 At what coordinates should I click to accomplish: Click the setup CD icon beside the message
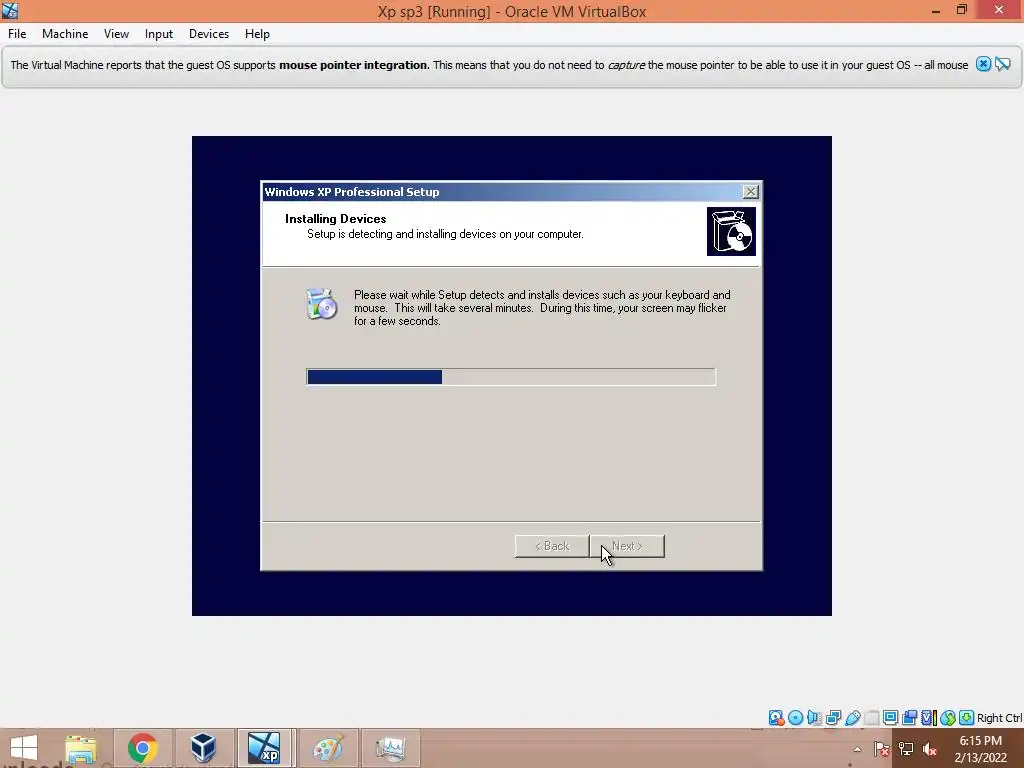[321, 304]
